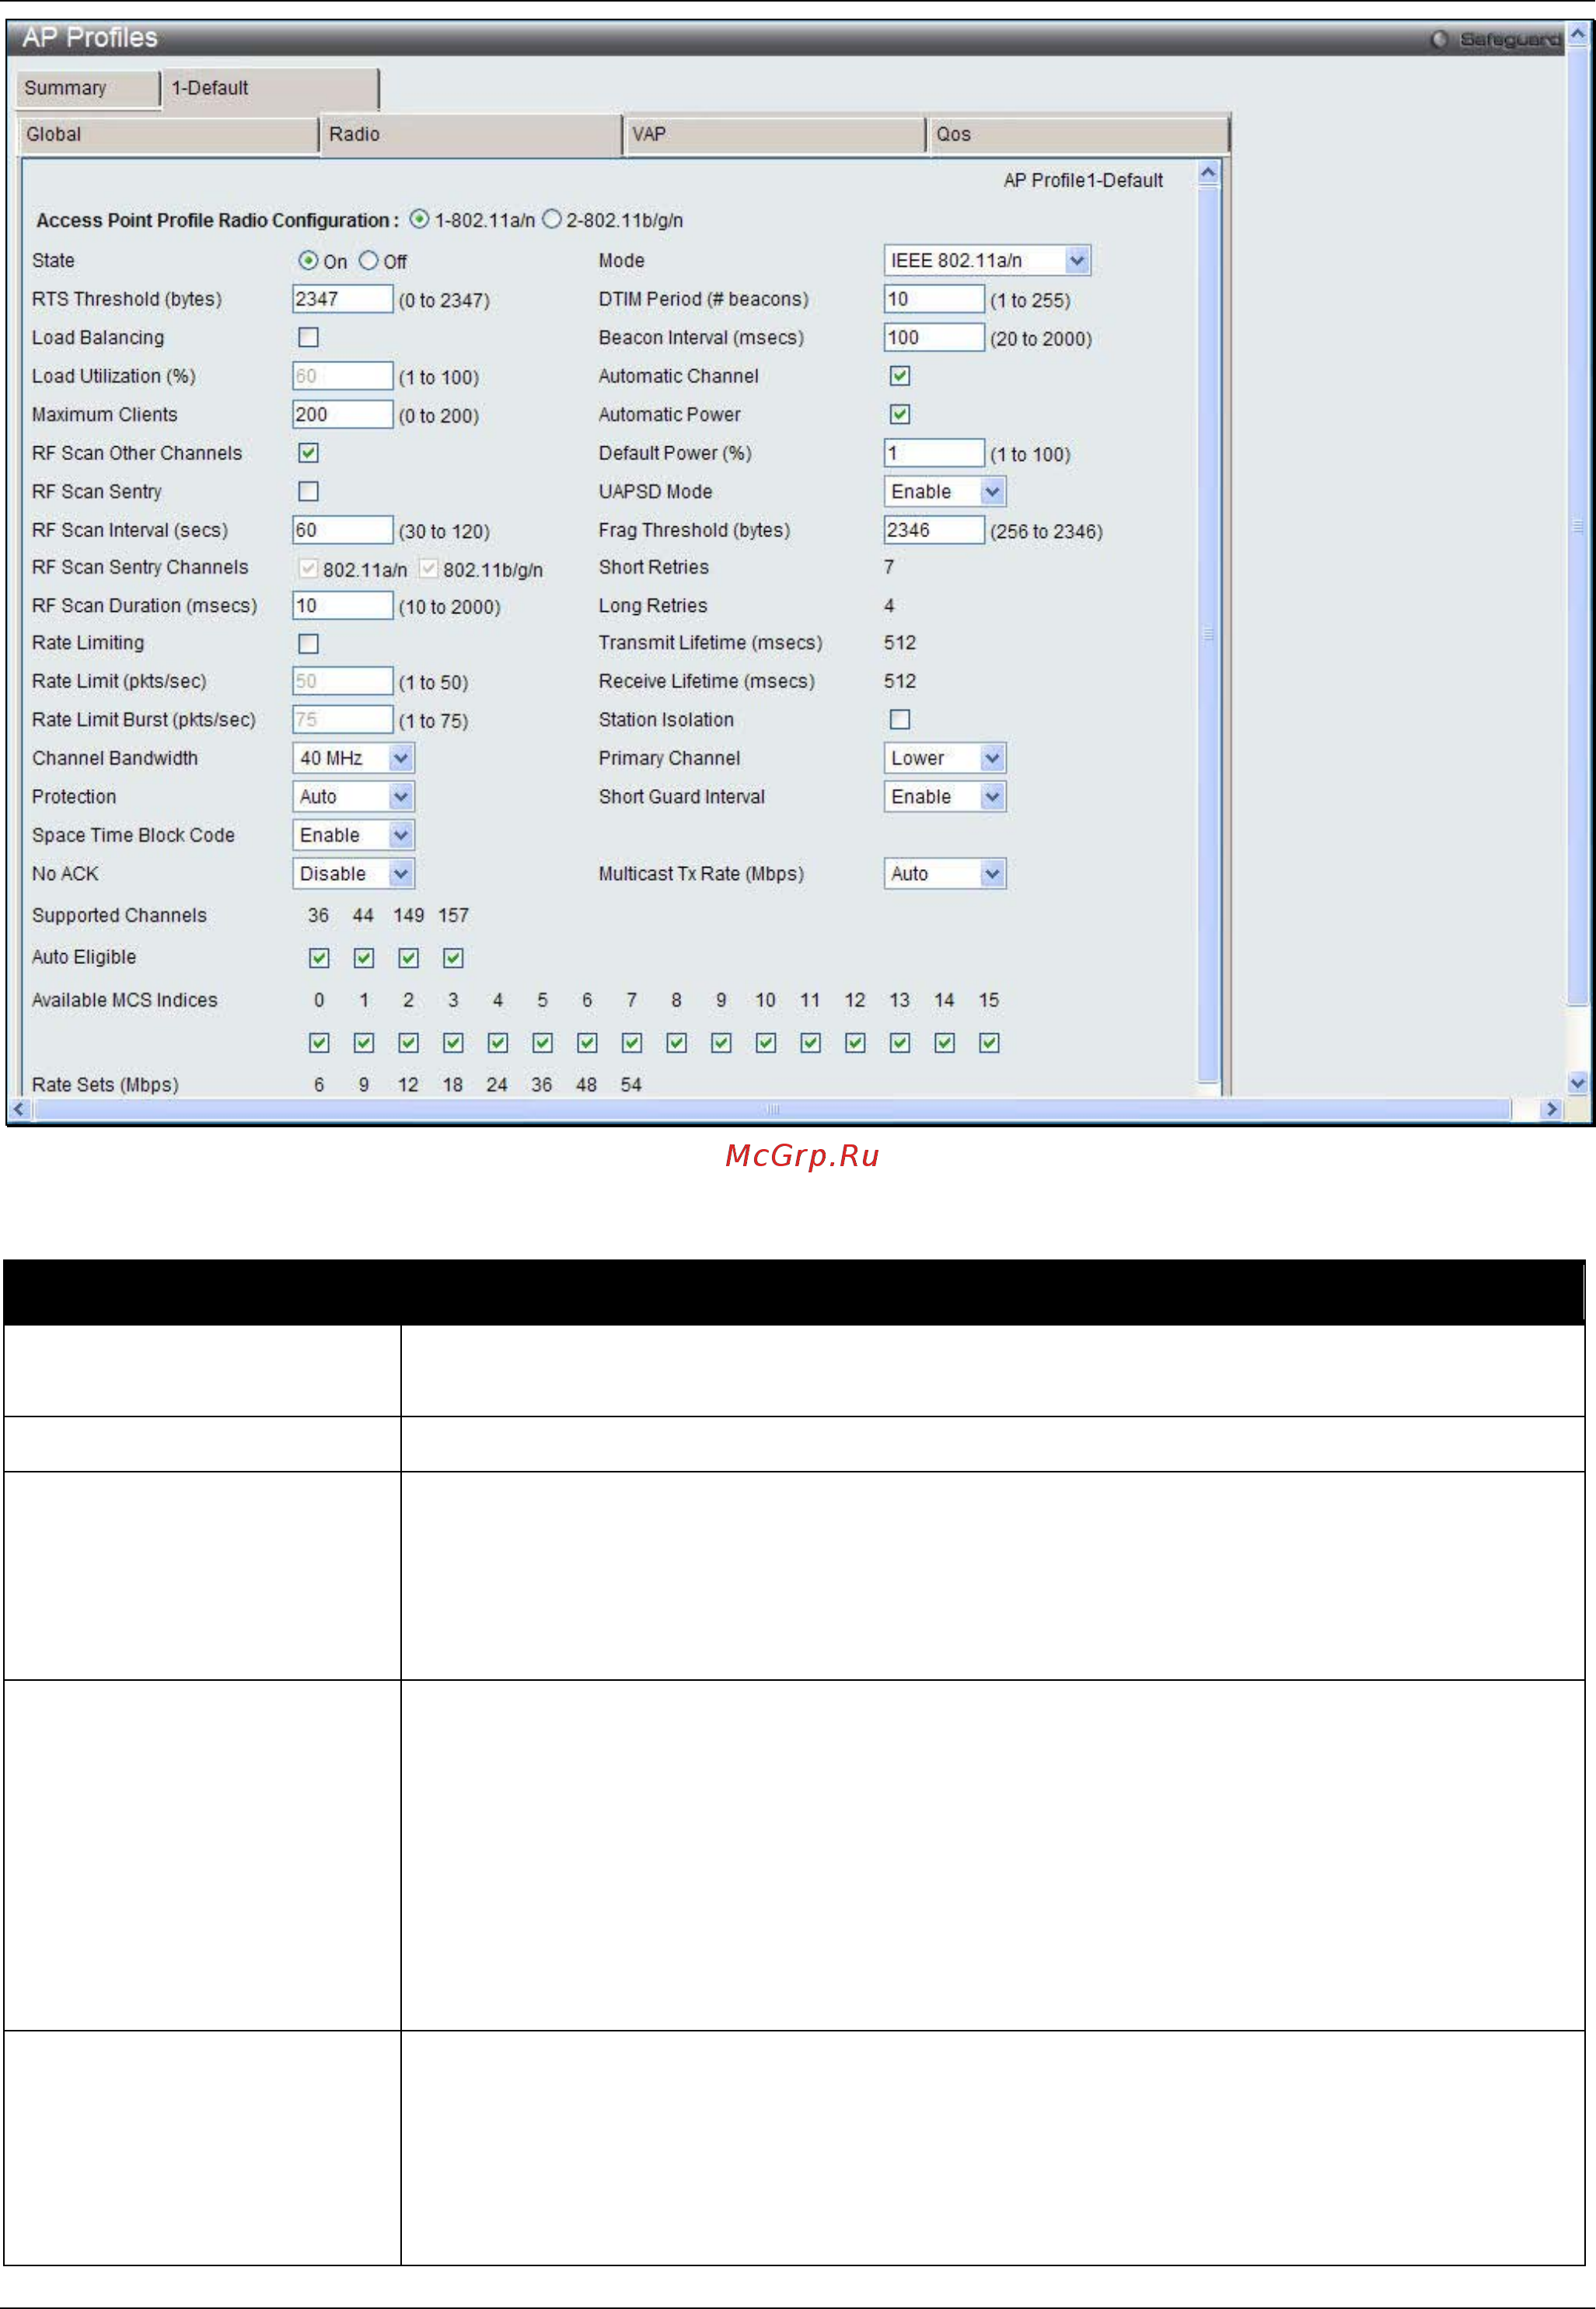
Task: Select the 1-802.11a/n radio option
Action: point(420,219)
